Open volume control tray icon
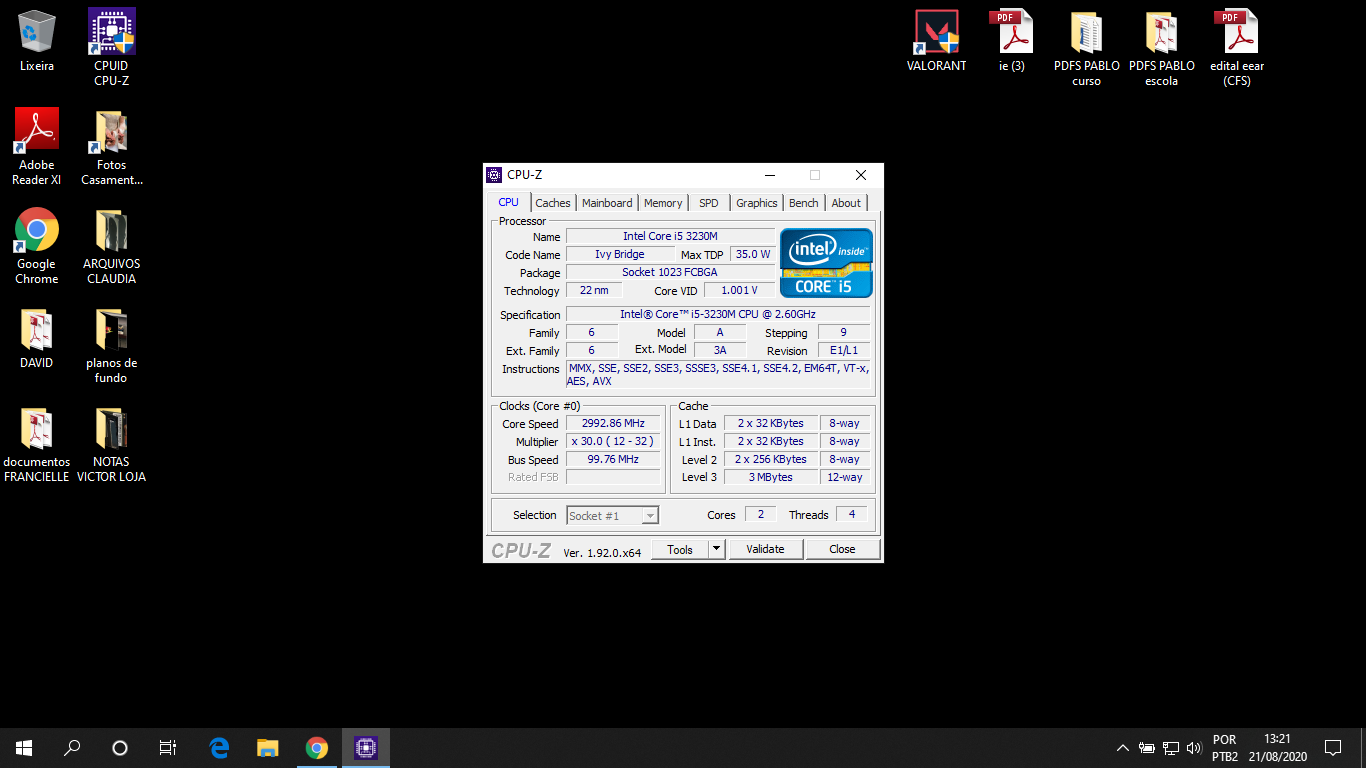 [x=1194, y=748]
